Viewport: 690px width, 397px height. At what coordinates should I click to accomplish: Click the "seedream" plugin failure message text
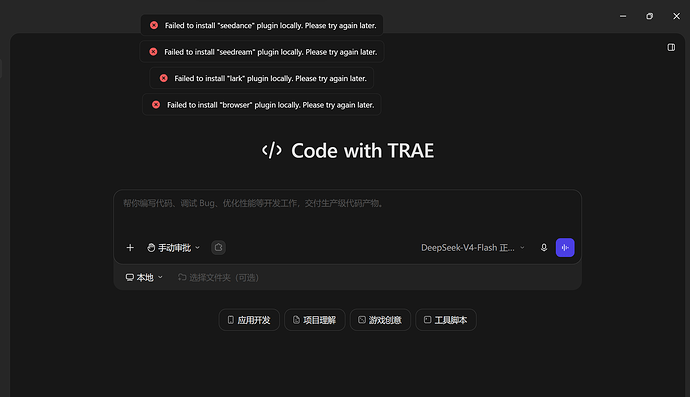271,52
